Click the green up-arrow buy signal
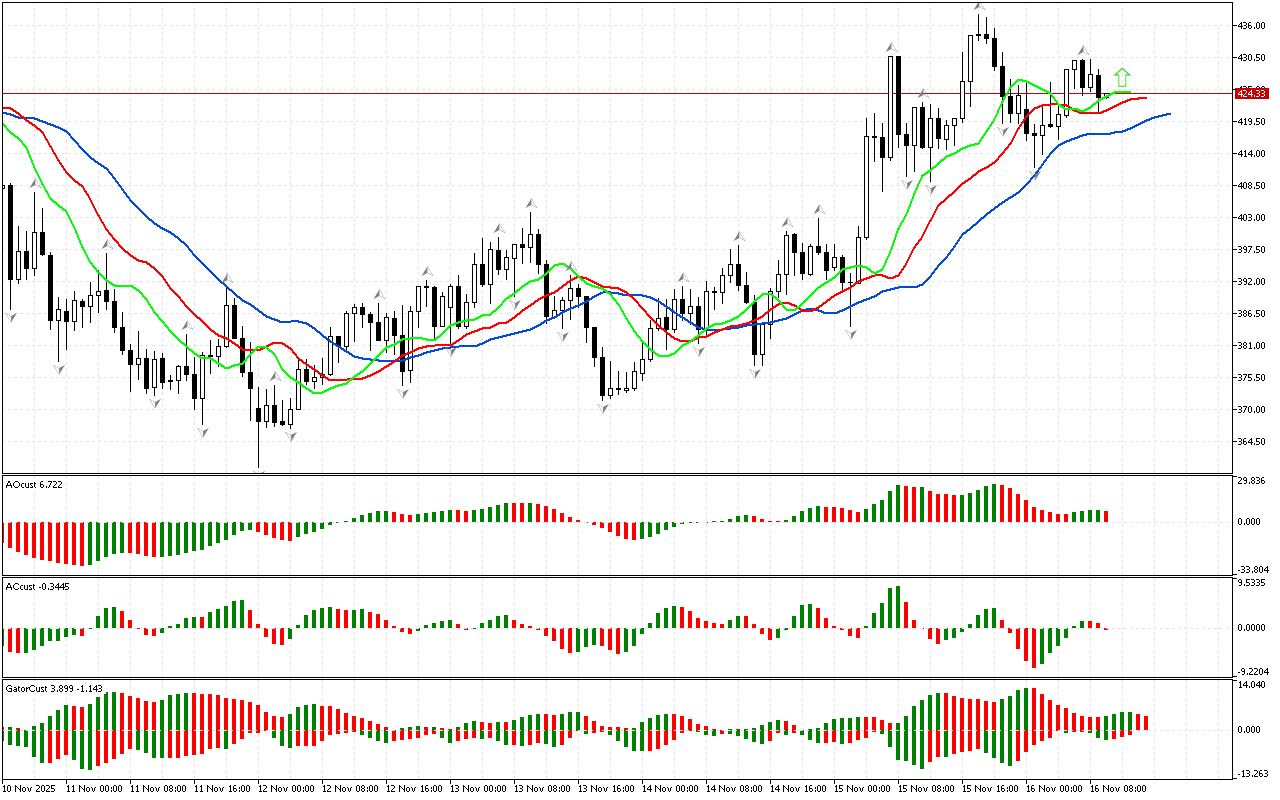This screenshot has width=1280, height=800. click(x=1122, y=77)
